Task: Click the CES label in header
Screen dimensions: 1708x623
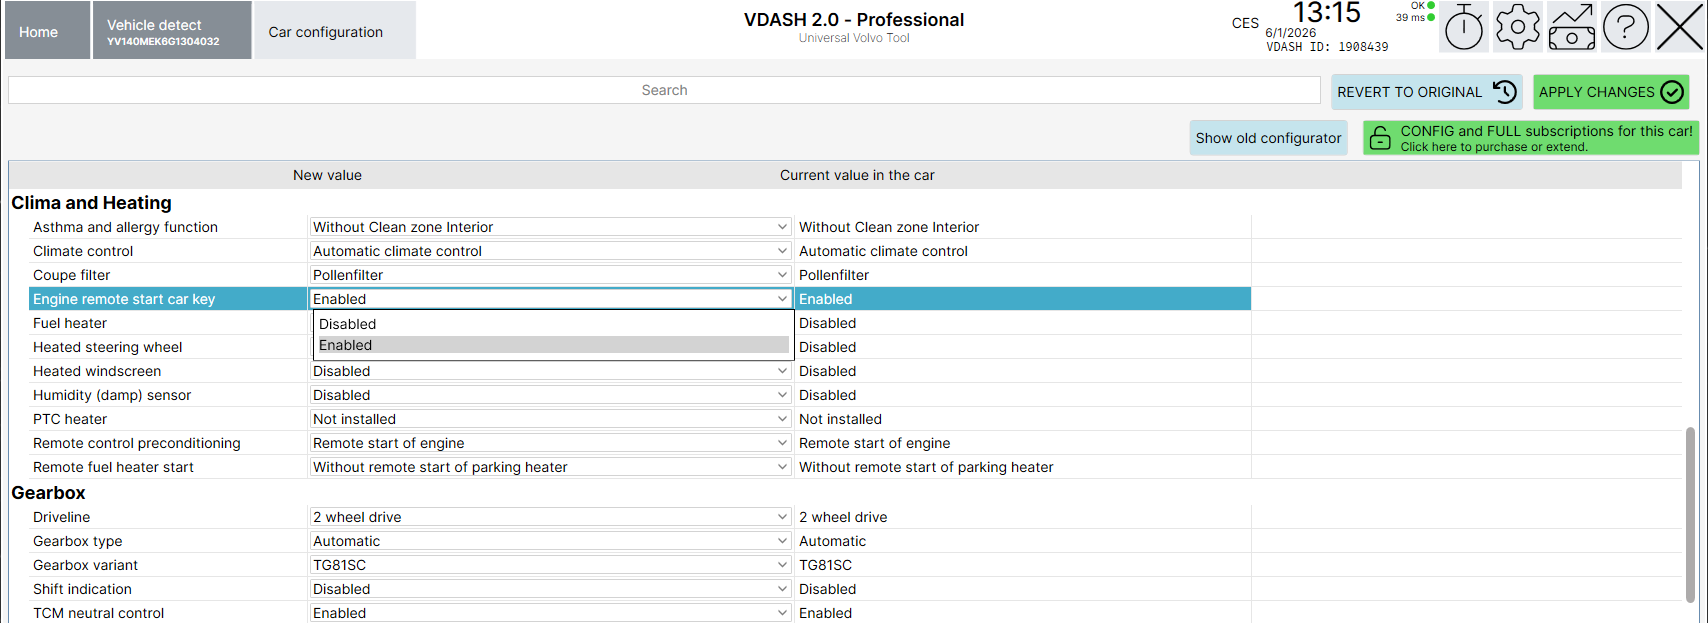Action: [x=1245, y=23]
